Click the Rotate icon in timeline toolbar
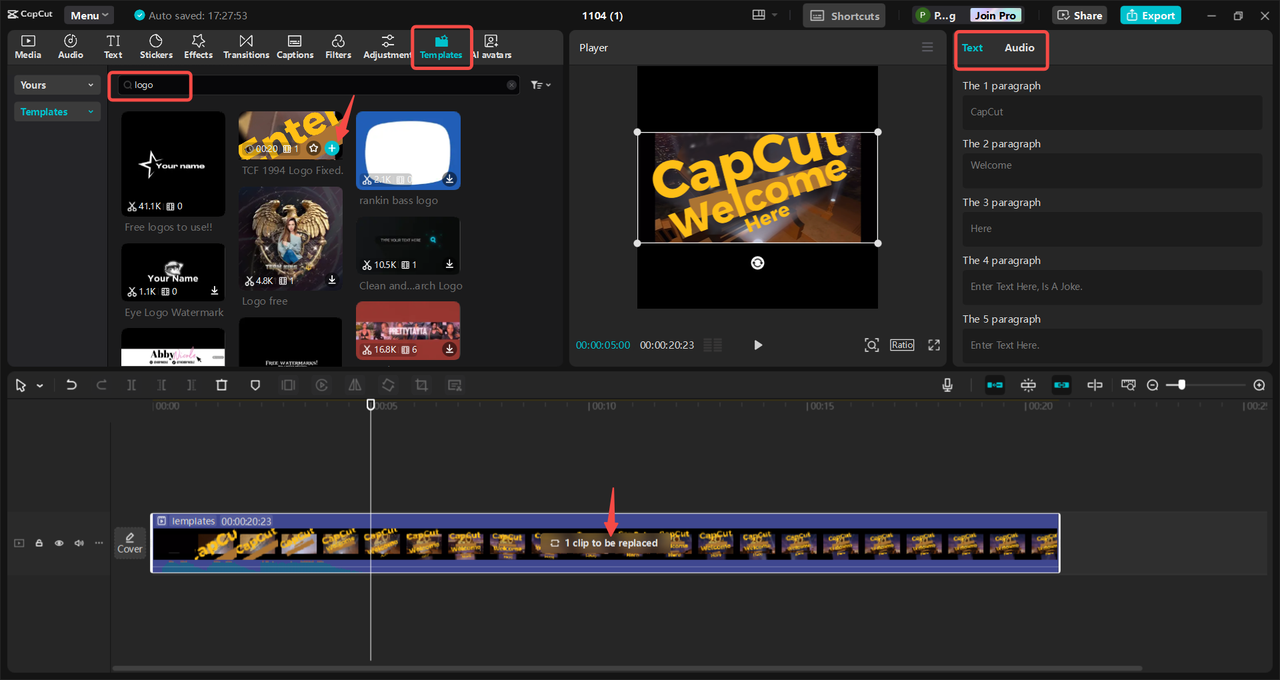This screenshot has height=680, width=1280. tap(388, 385)
